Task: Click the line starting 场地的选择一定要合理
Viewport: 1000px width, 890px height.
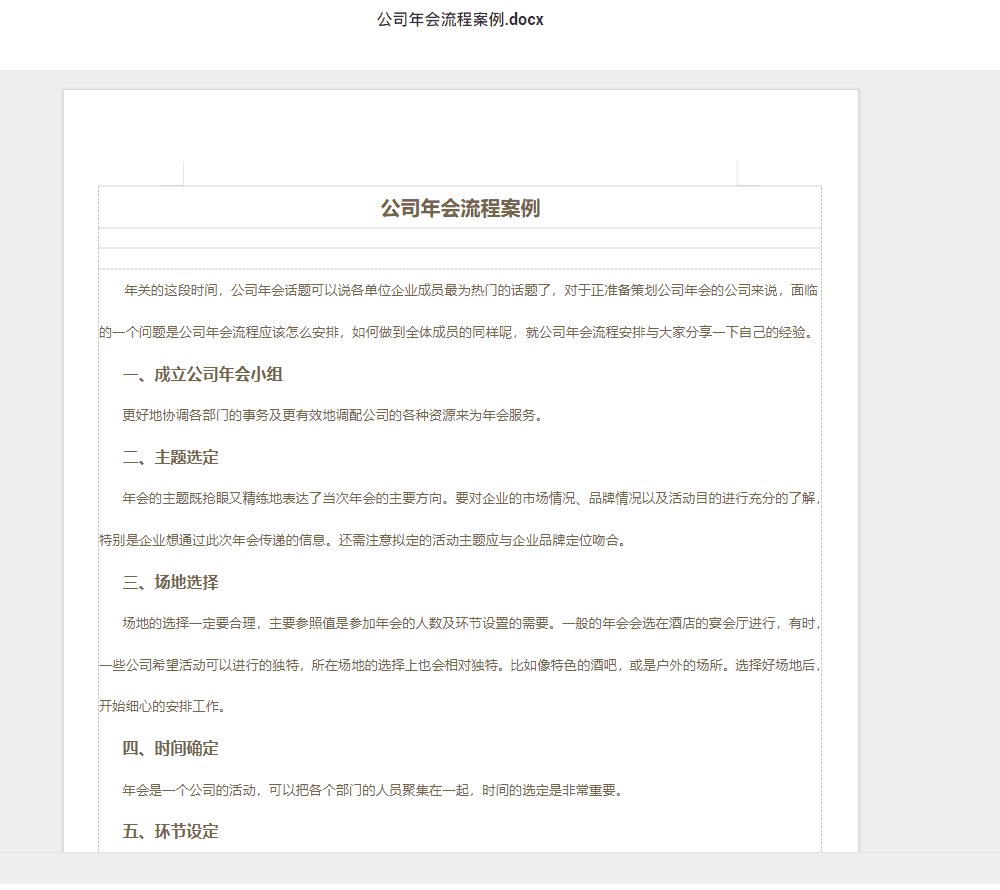Action: tap(471, 624)
